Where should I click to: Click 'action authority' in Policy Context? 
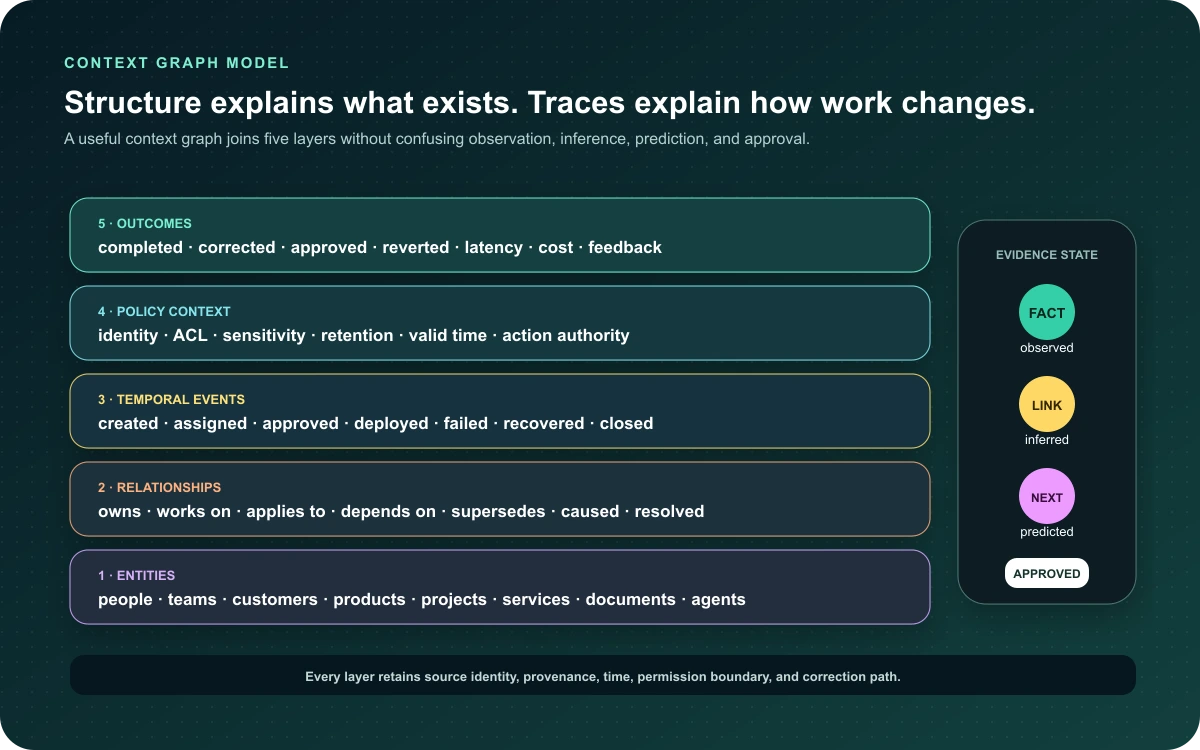pyautogui.click(x=566, y=336)
